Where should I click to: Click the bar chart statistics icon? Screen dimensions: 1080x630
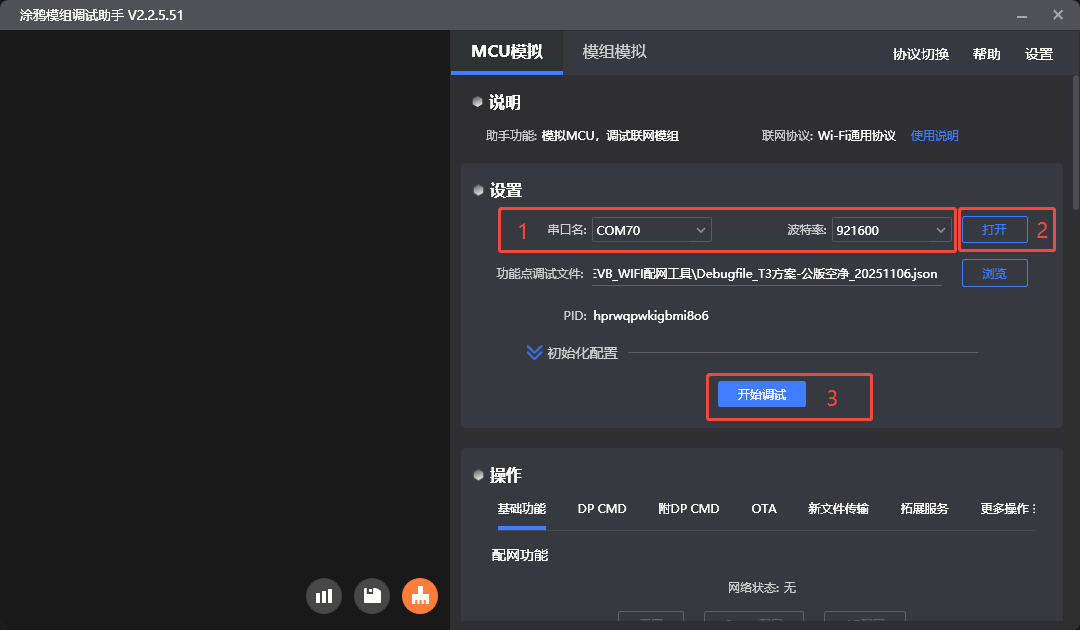coord(323,596)
